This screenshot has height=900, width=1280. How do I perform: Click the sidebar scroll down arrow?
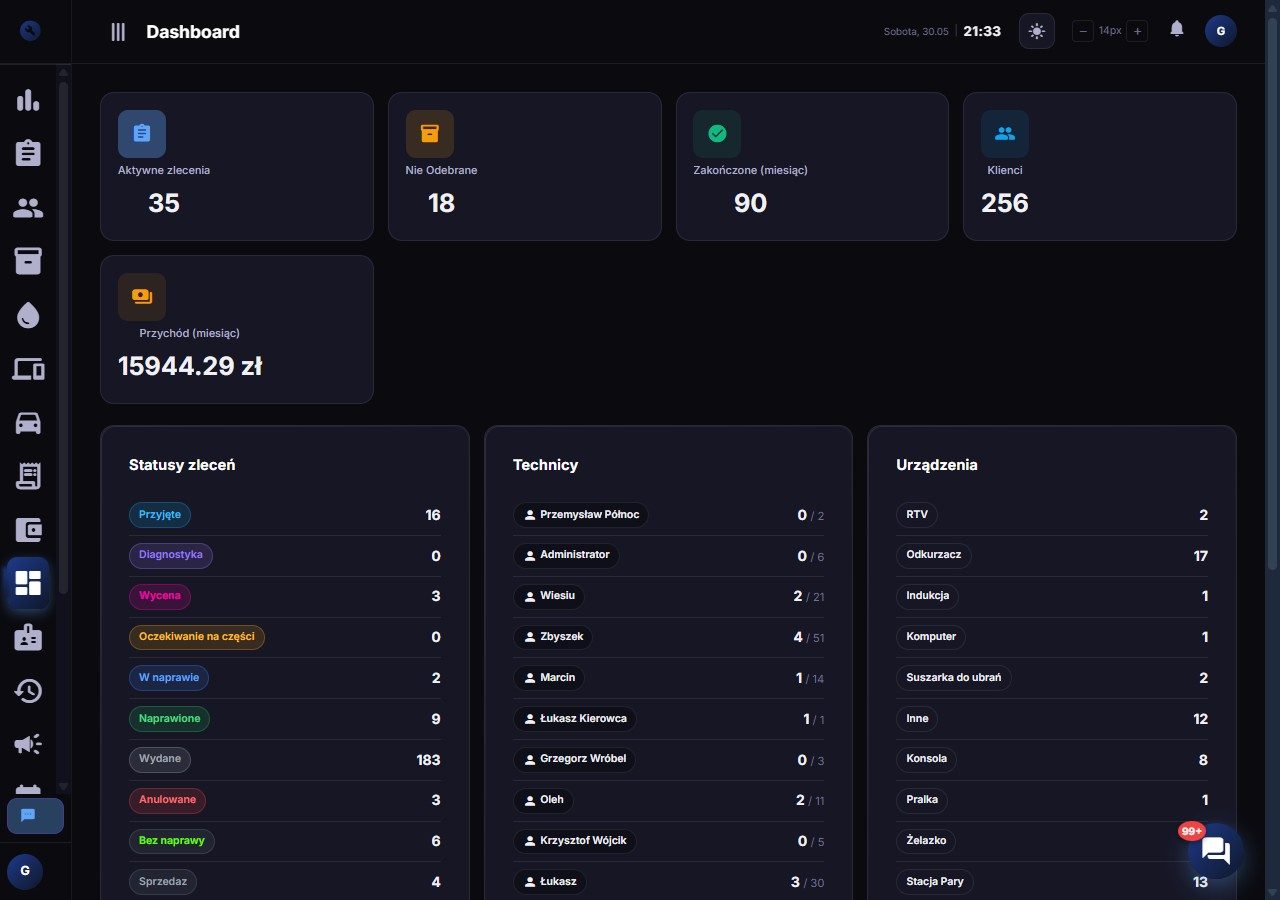(x=64, y=787)
